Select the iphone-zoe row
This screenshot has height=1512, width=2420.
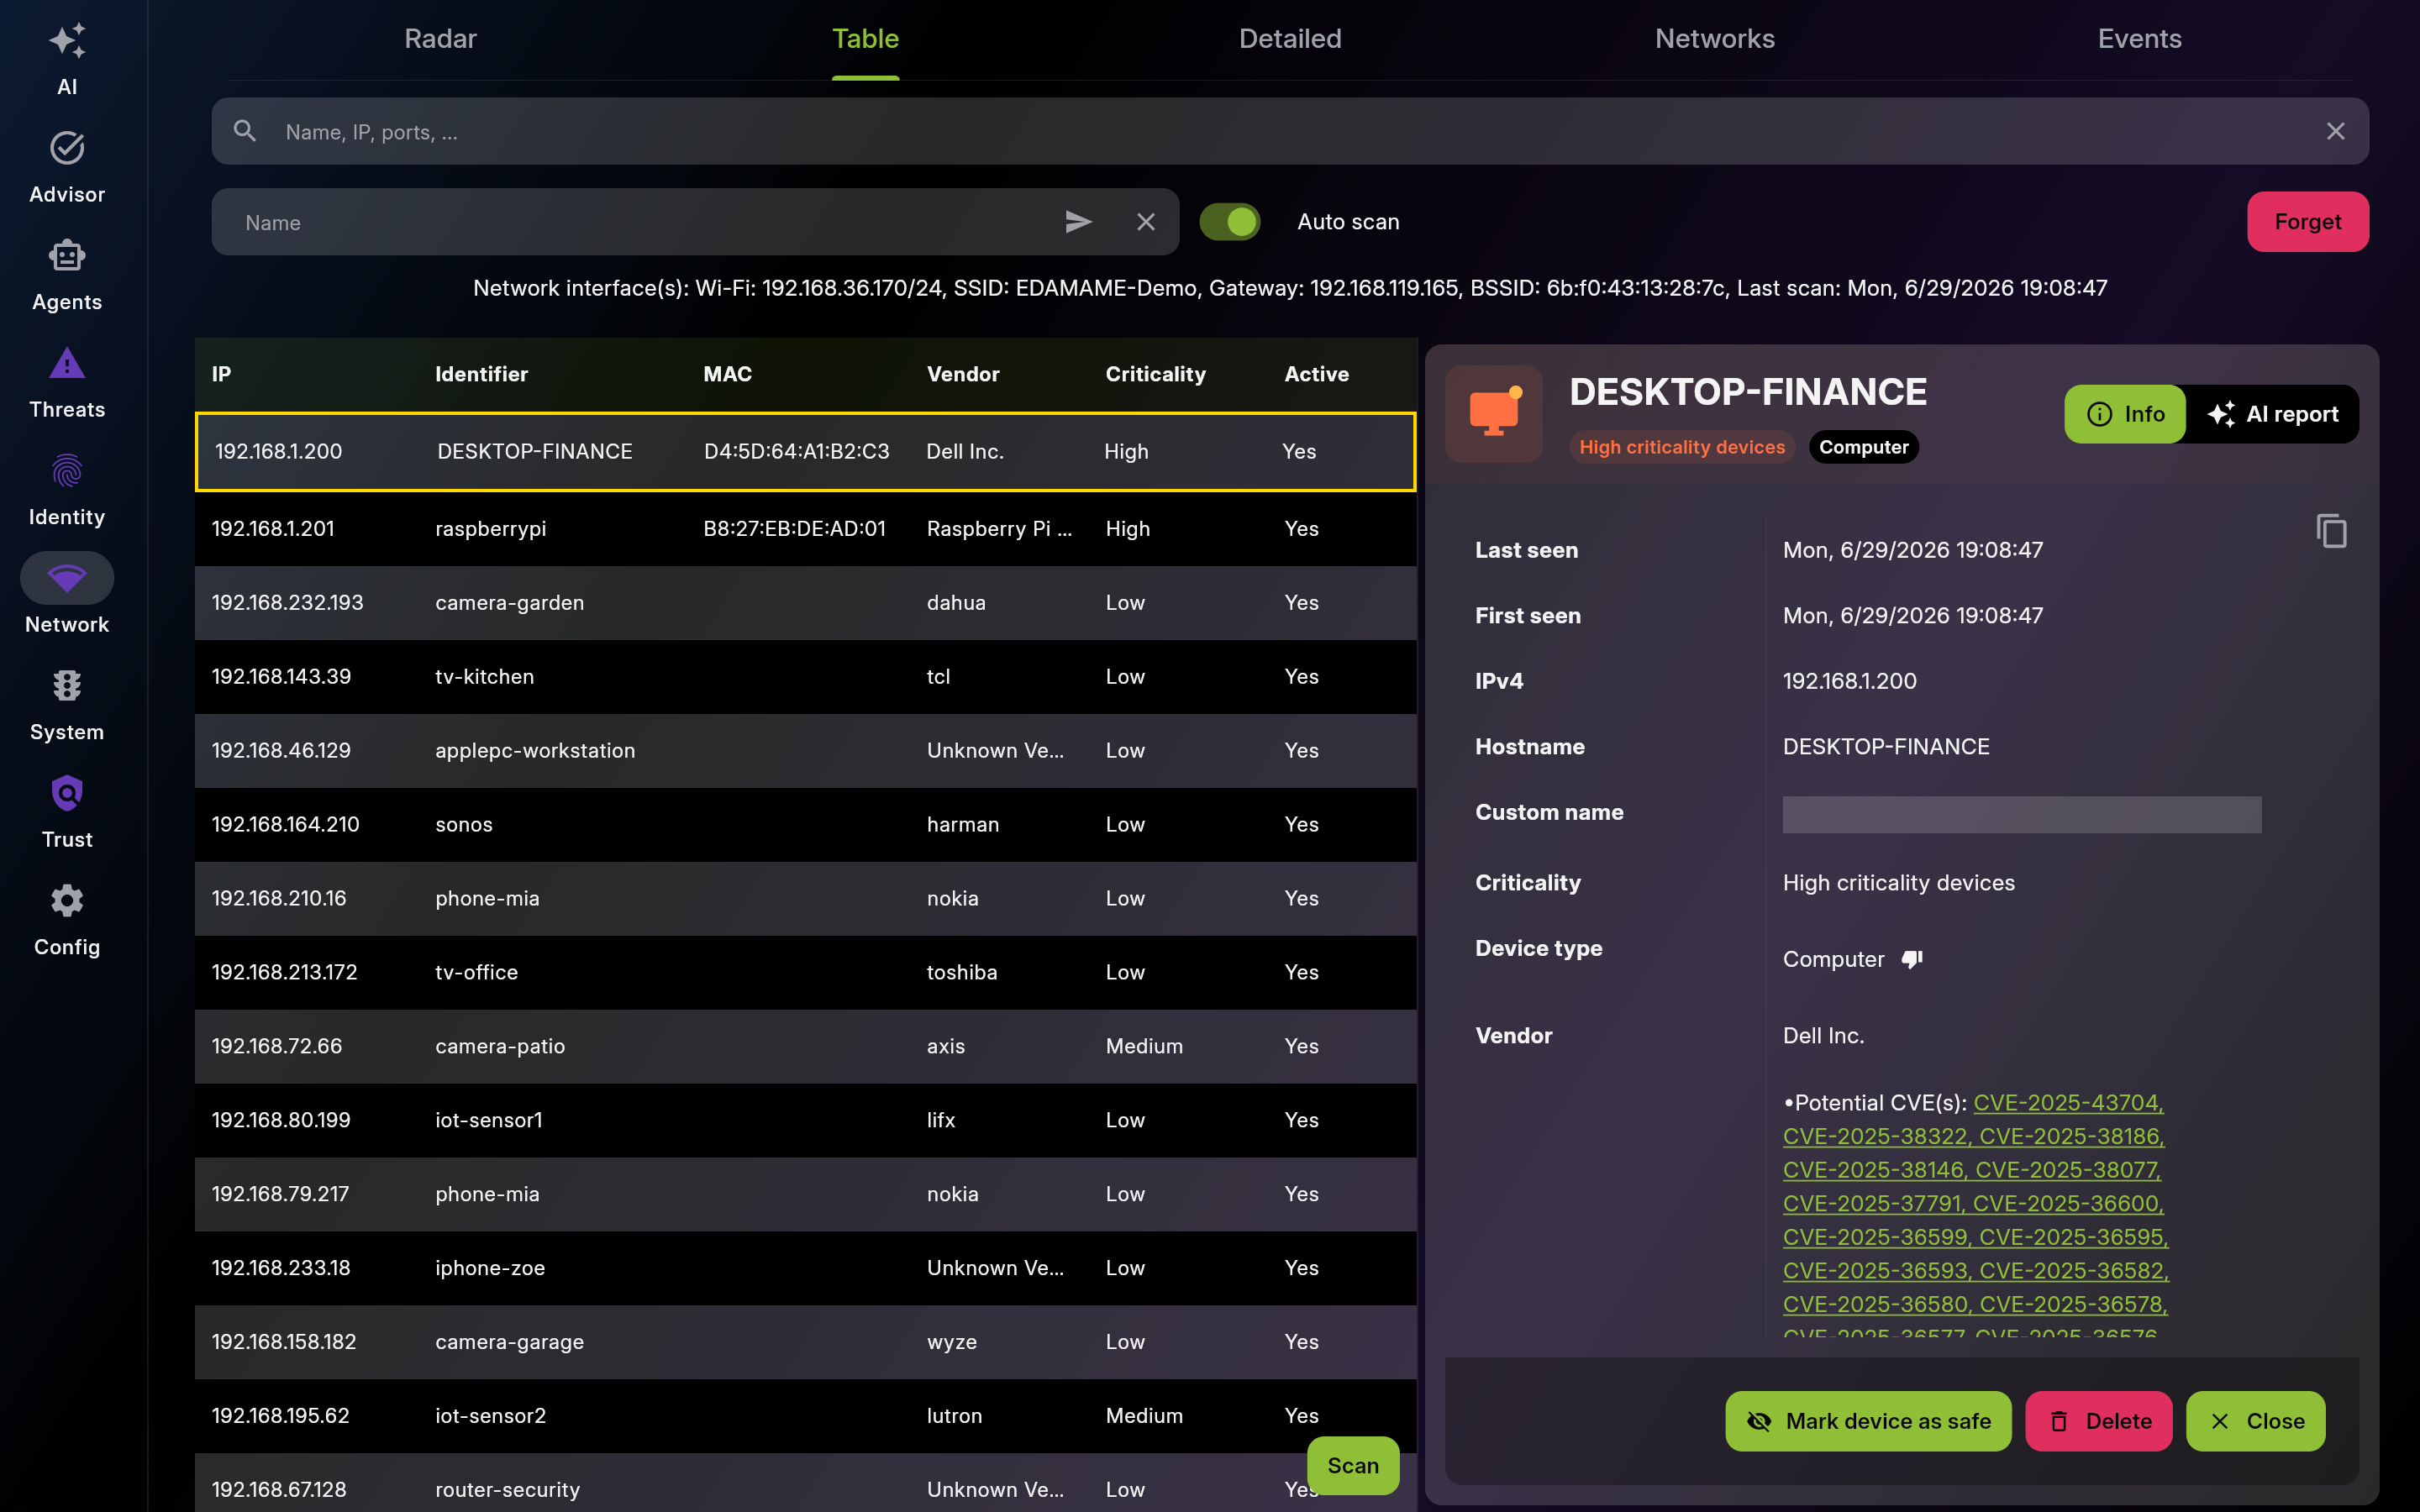point(805,1269)
